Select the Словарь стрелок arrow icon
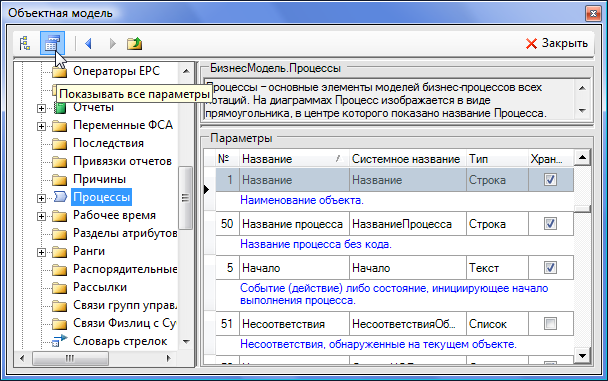This screenshot has width=608, height=381. click(x=59, y=341)
